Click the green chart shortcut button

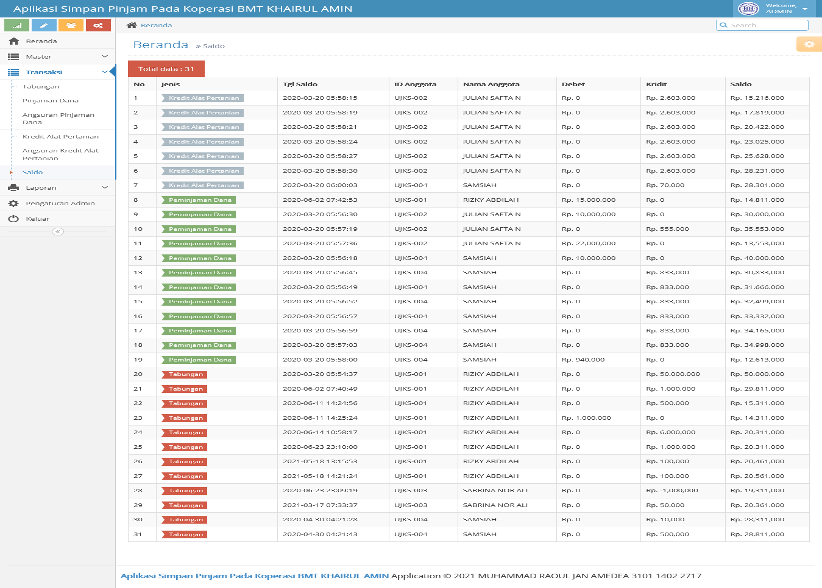16,25
